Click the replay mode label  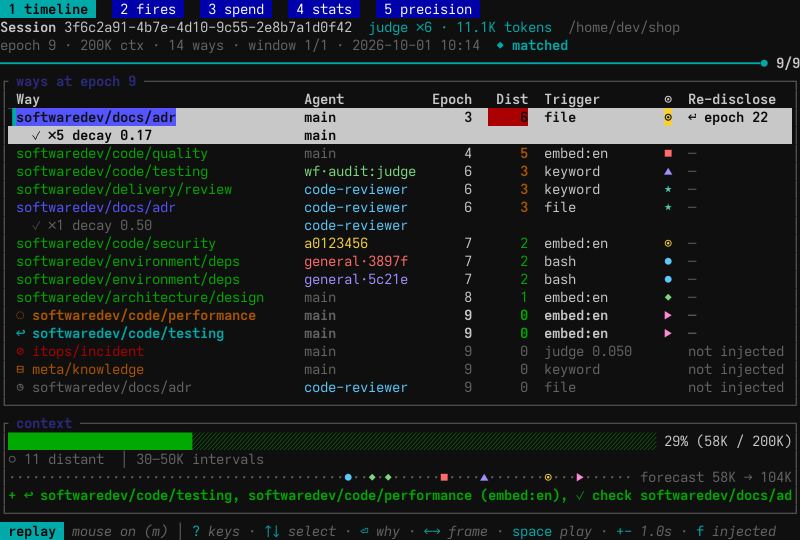point(32,531)
